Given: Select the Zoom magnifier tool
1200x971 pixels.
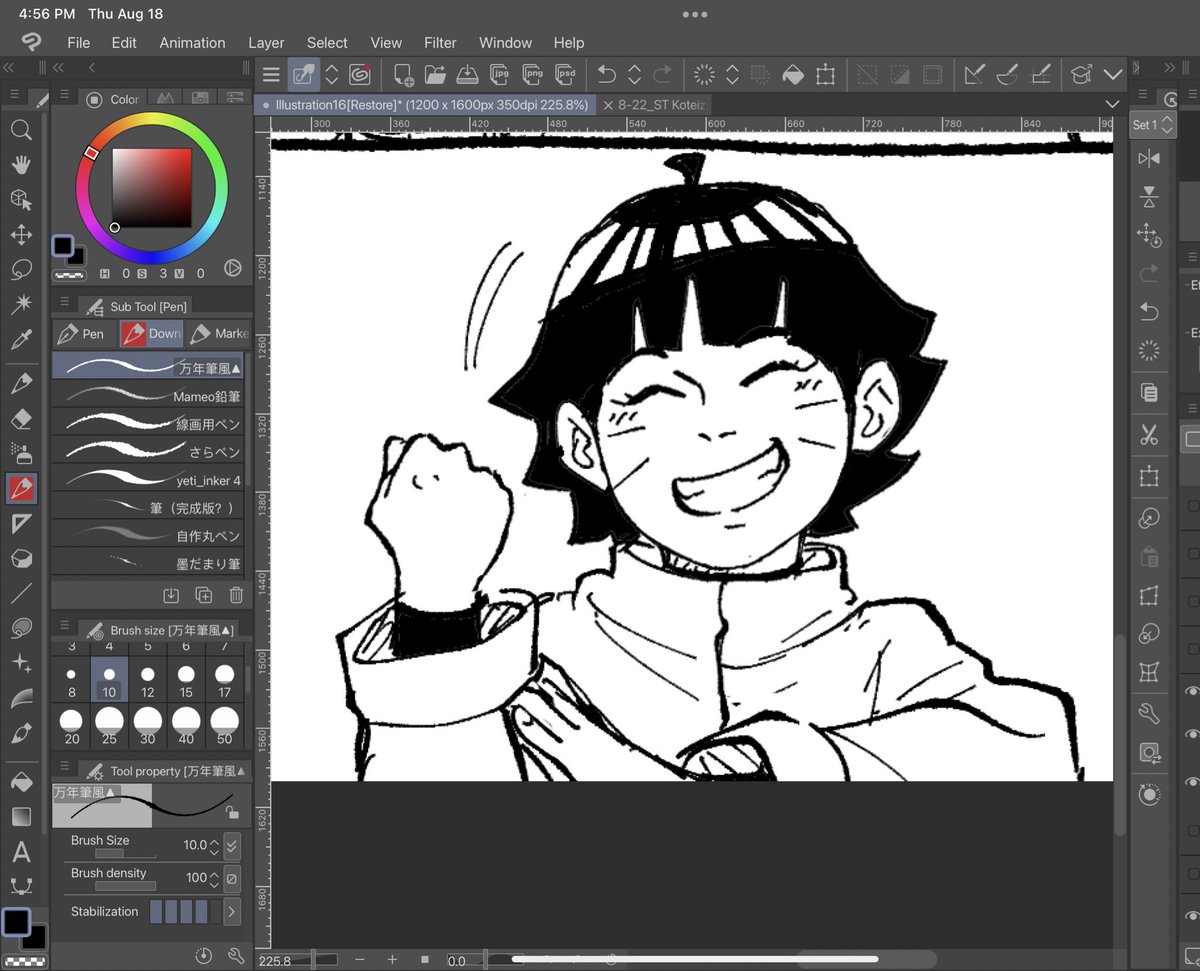Looking at the screenshot, I should coord(21,130).
